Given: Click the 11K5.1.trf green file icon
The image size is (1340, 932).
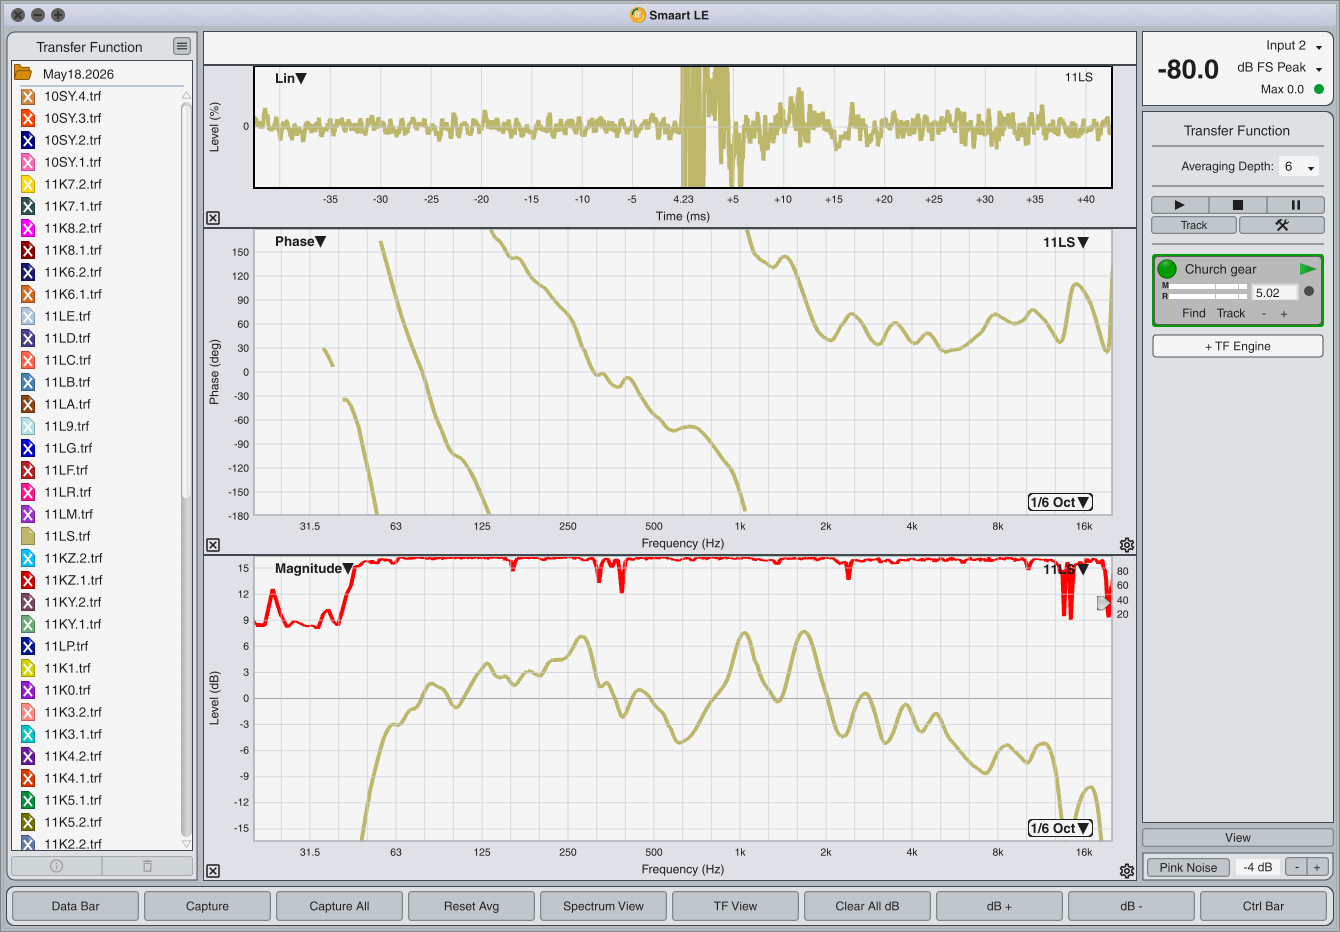Looking at the screenshot, I should (x=28, y=800).
